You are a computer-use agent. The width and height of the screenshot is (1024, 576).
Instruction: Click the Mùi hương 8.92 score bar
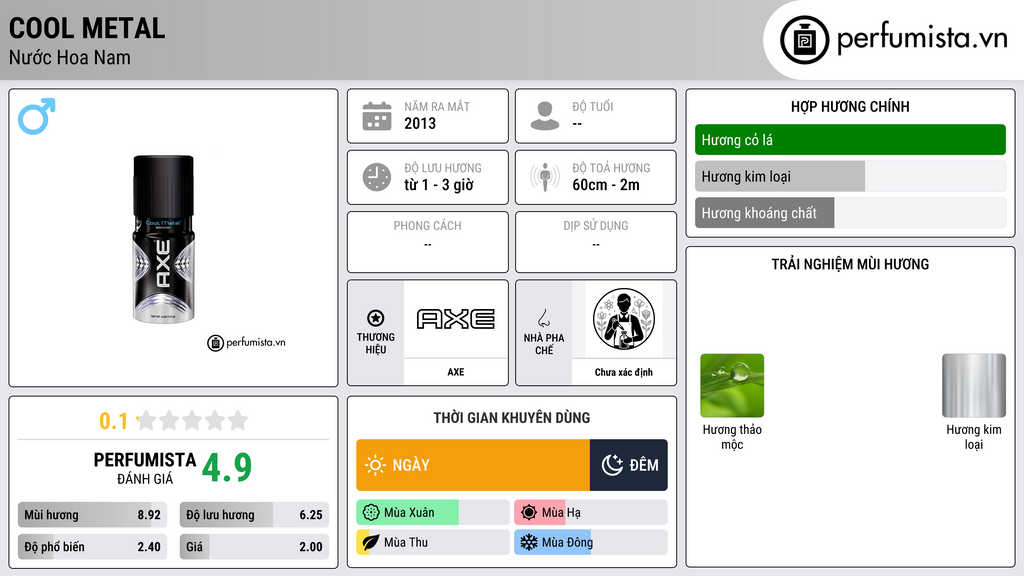(92, 515)
